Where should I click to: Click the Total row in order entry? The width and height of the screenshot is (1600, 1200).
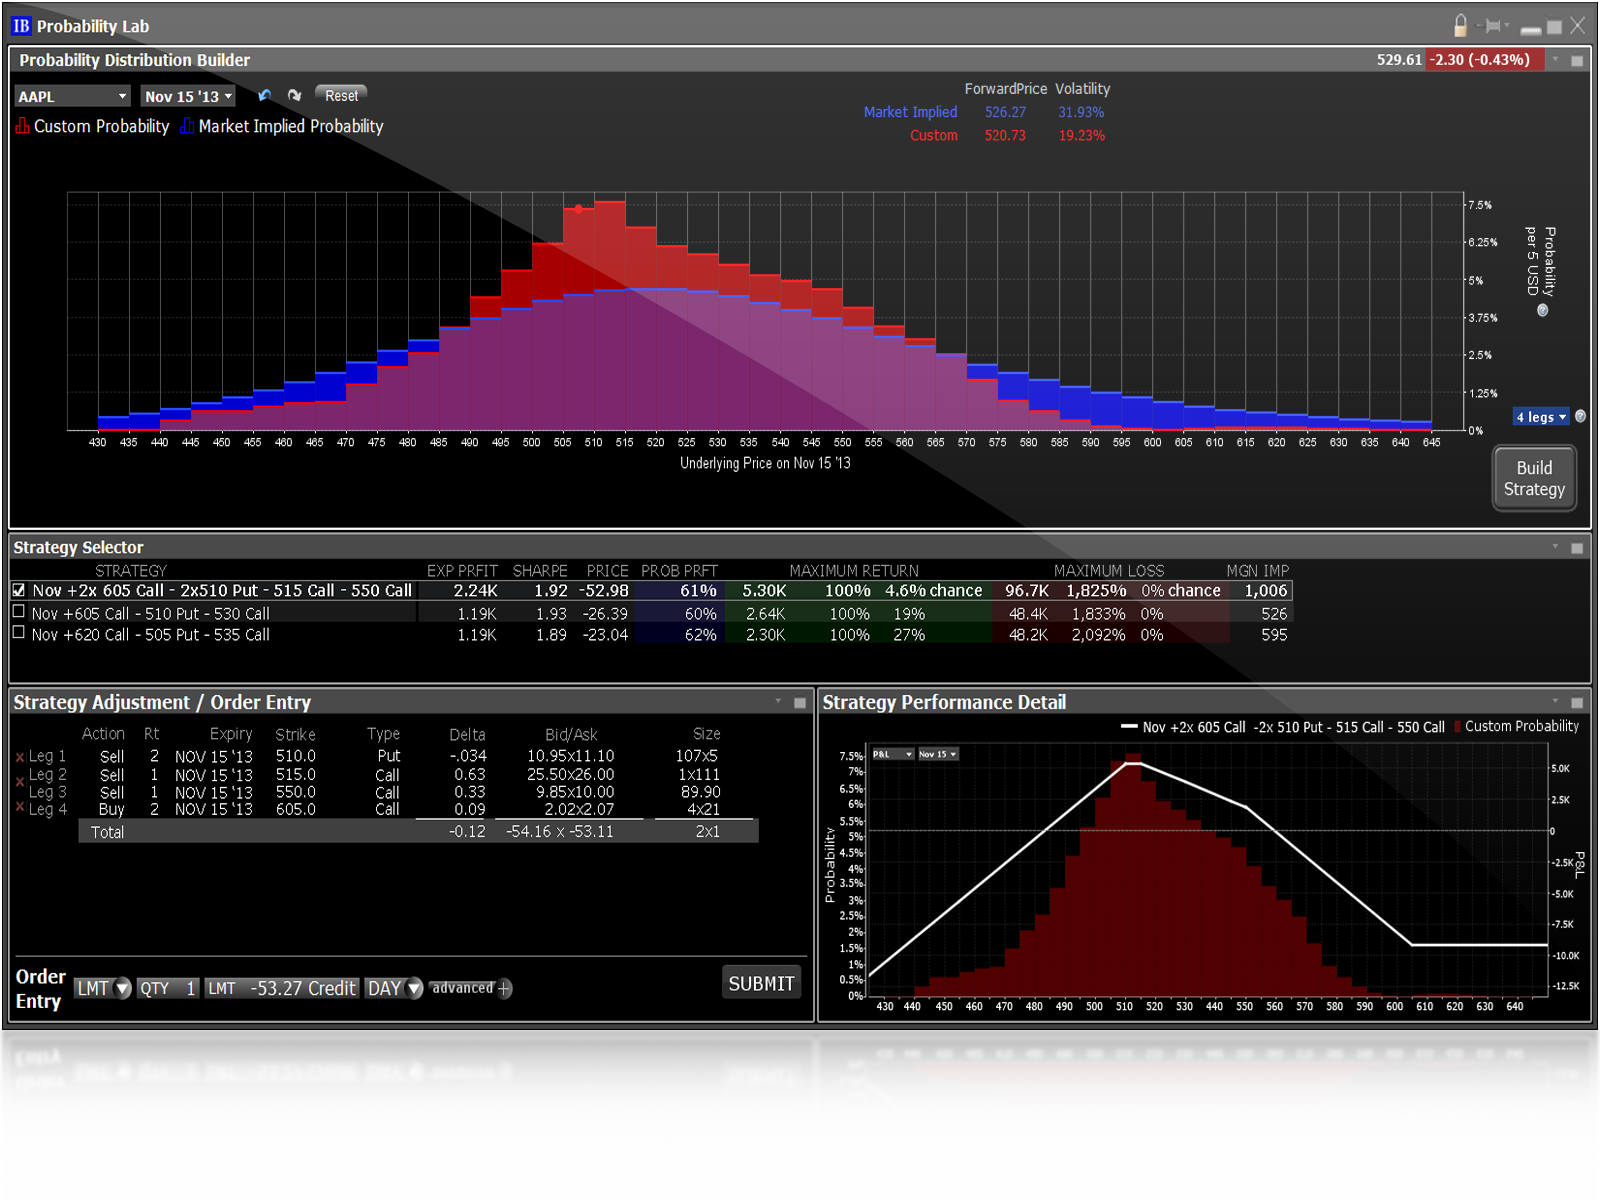[418, 832]
